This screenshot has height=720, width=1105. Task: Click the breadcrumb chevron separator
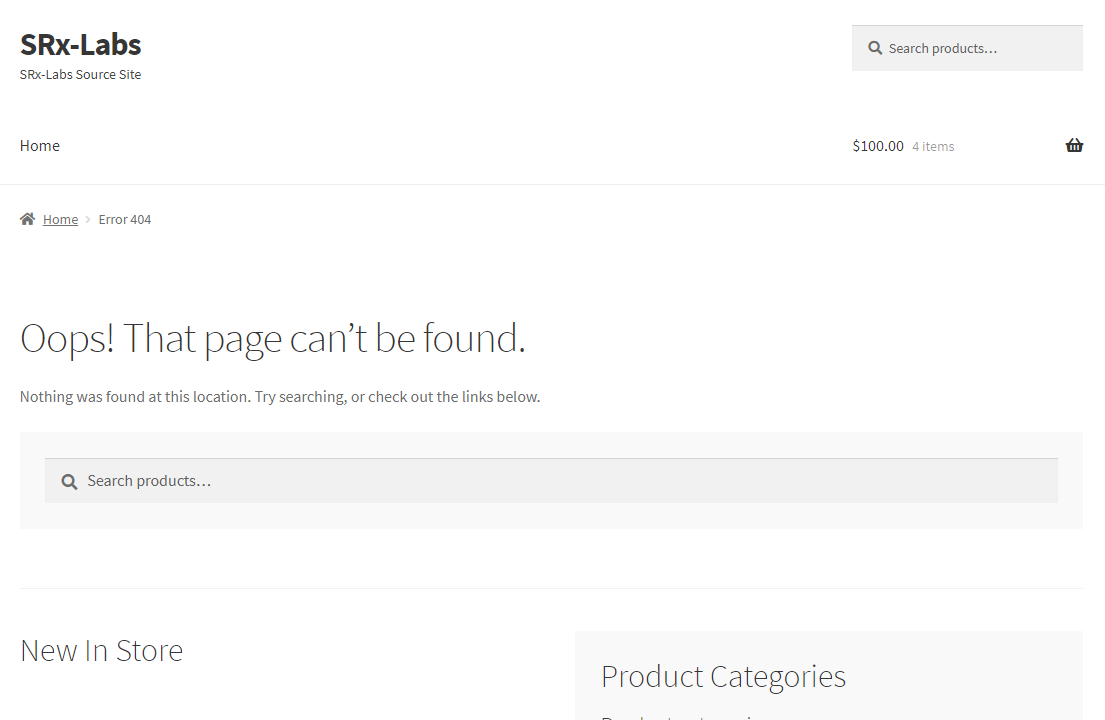pos(88,220)
